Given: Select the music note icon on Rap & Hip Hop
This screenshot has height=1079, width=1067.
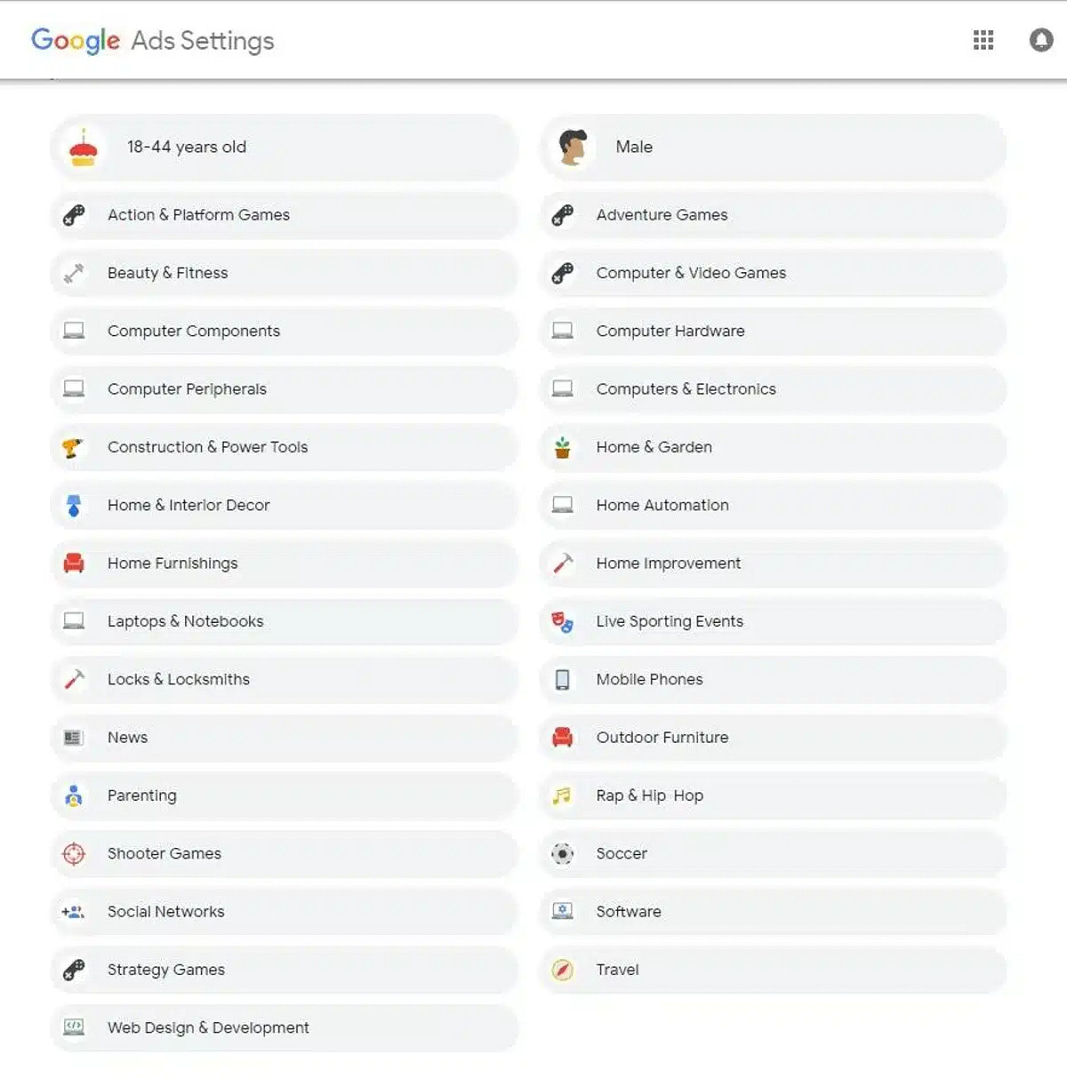Looking at the screenshot, I should tap(562, 795).
